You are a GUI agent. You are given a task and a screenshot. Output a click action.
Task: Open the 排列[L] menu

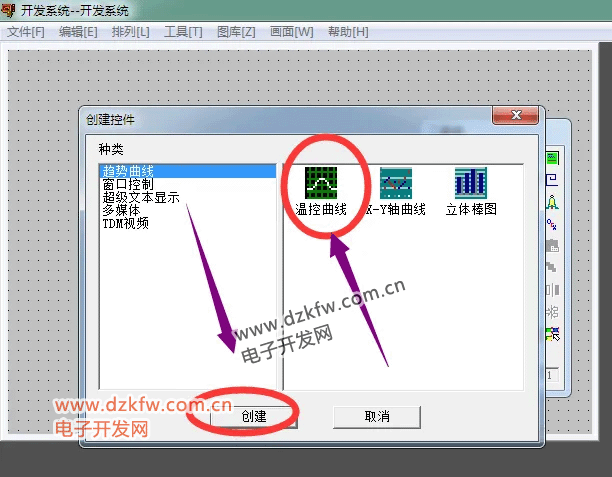[x=130, y=32]
